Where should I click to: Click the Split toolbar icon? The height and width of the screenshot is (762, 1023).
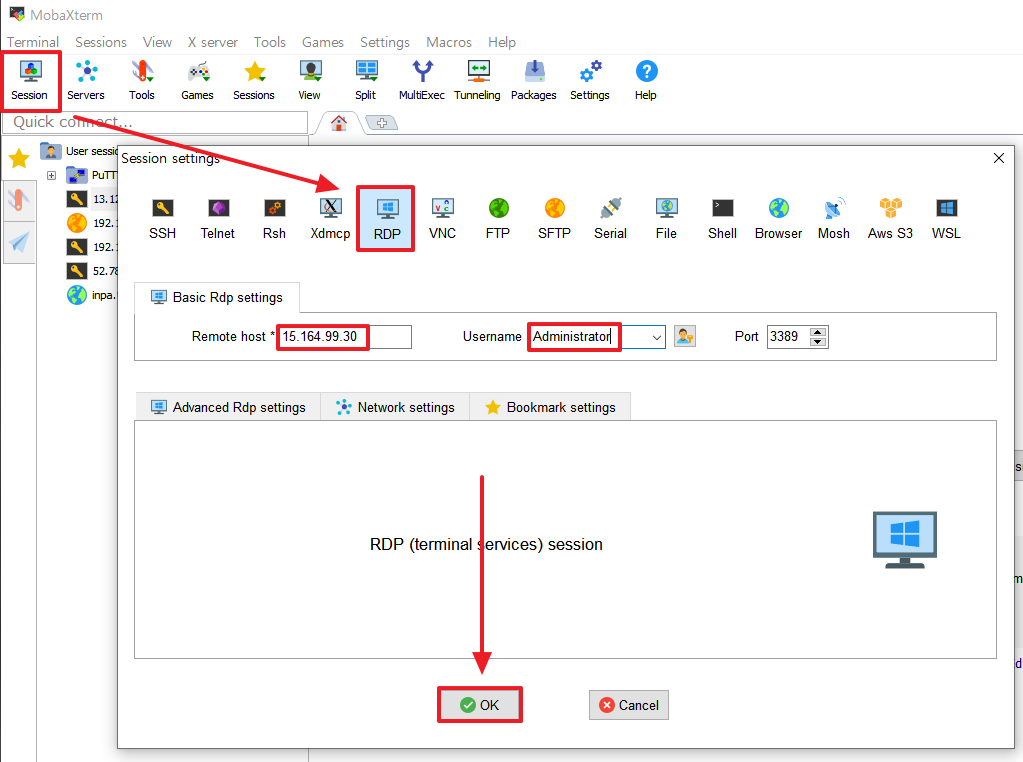click(365, 80)
